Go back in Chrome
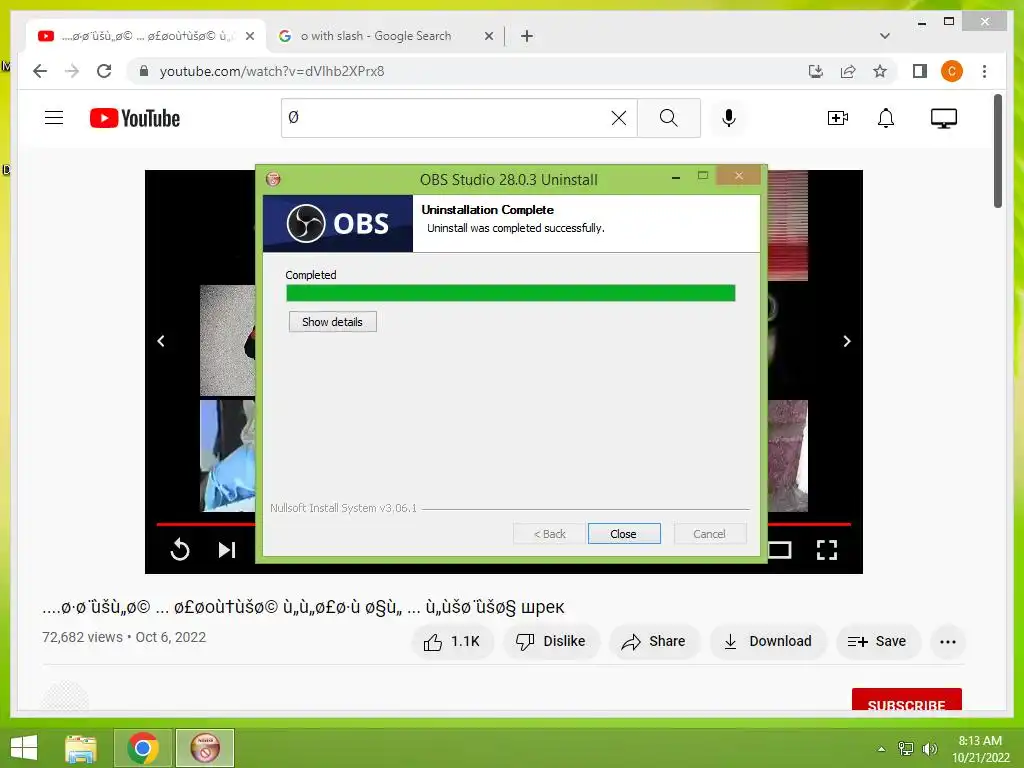1024x768 pixels. pos(40,71)
